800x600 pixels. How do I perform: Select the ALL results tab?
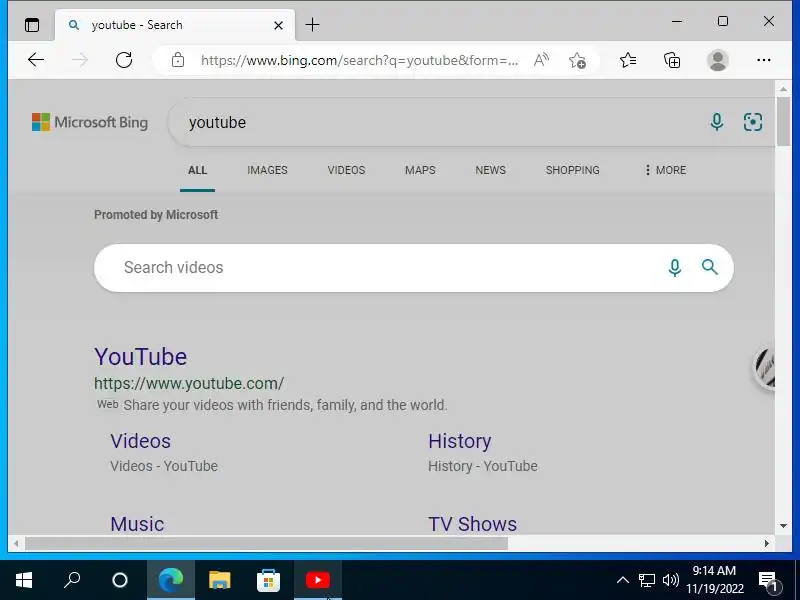(197, 170)
